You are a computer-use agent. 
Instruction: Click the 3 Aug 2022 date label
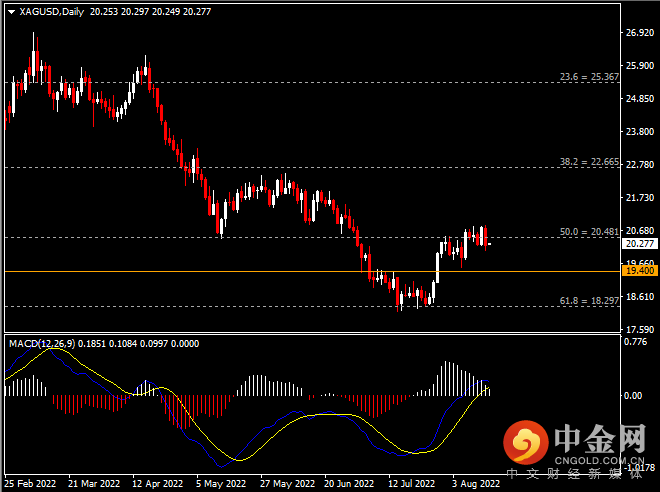(476, 484)
